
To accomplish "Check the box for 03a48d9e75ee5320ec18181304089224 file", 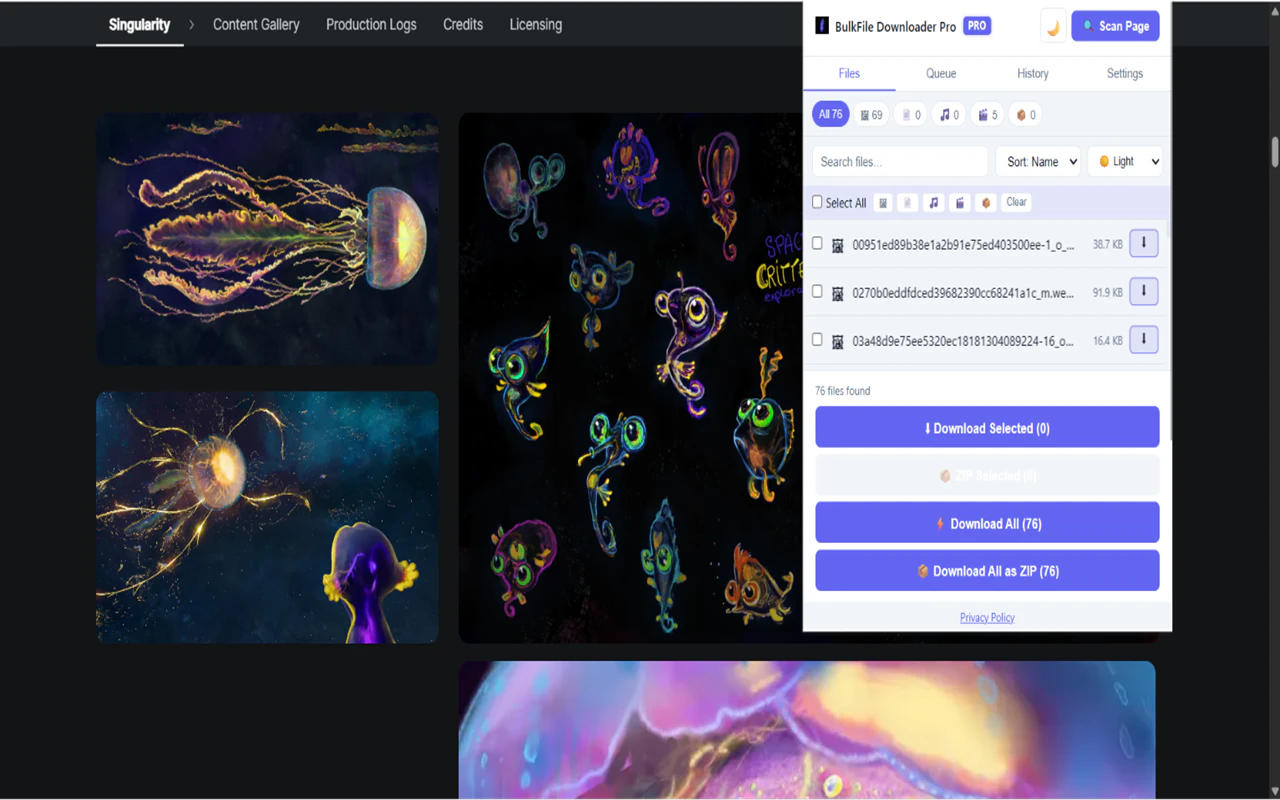I will click(x=817, y=339).
